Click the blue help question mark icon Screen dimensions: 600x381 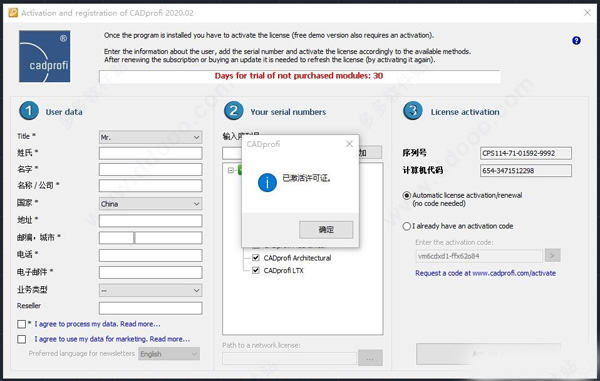click(x=576, y=41)
